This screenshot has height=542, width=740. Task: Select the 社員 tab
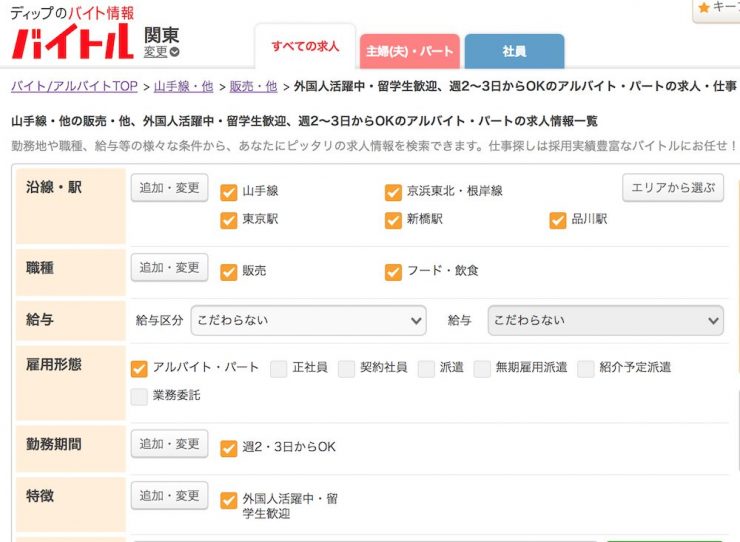coord(514,51)
